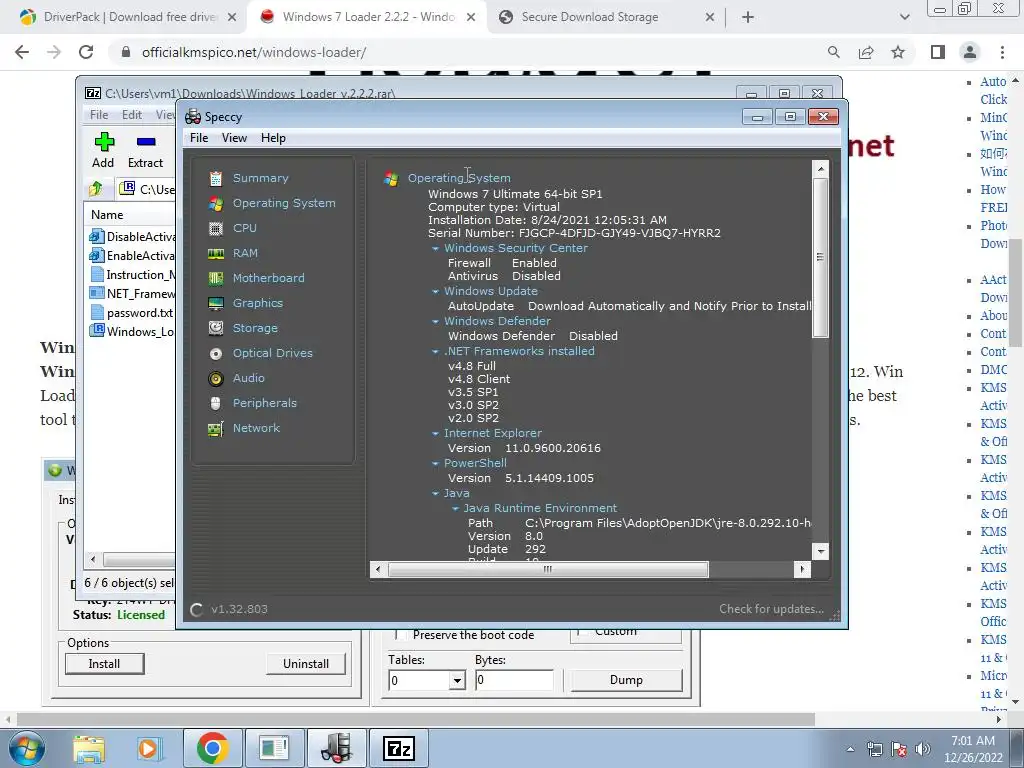Switch to DriverPack browser tab

pos(127,17)
